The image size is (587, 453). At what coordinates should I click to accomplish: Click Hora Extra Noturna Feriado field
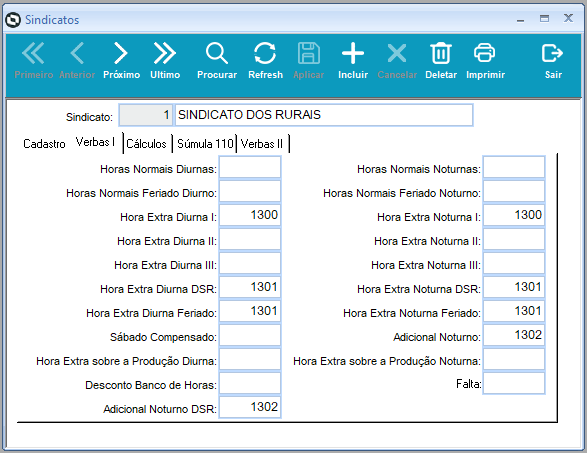click(x=514, y=311)
